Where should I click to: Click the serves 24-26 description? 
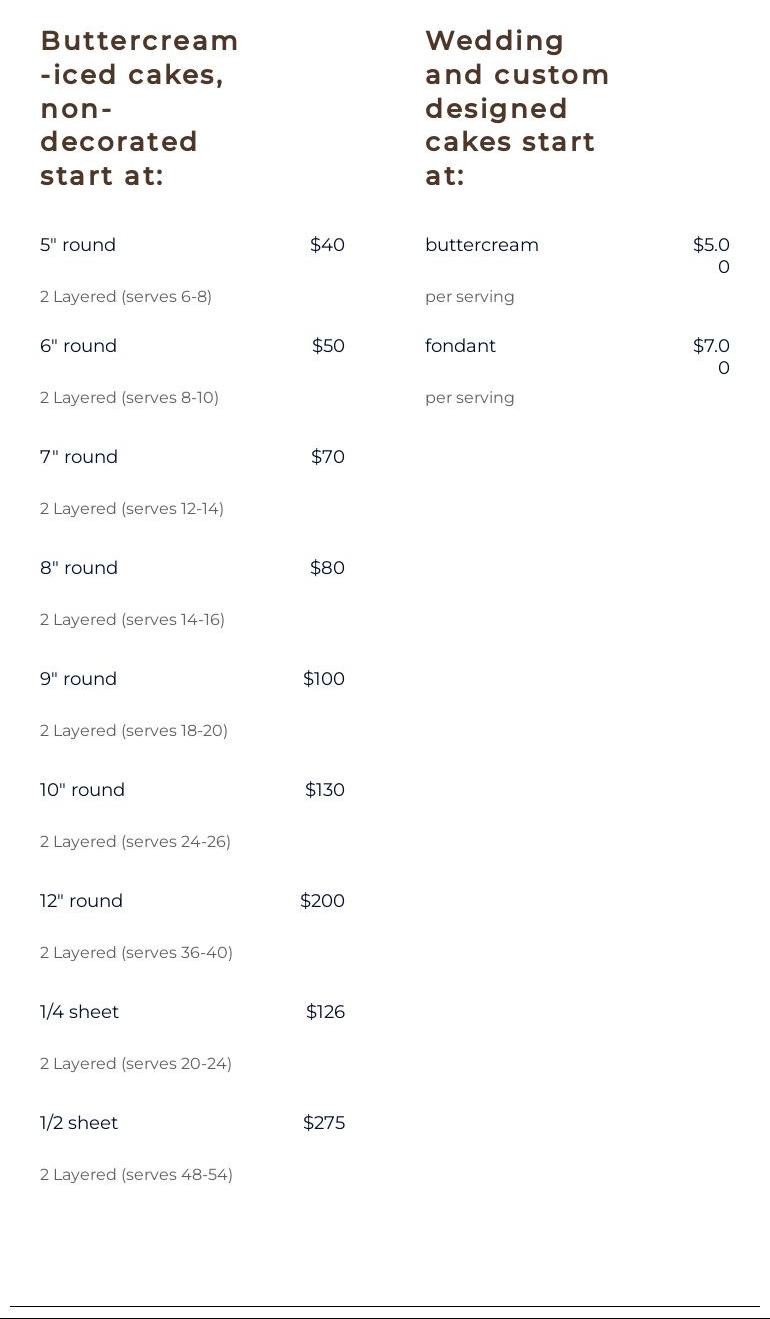tap(135, 842)
